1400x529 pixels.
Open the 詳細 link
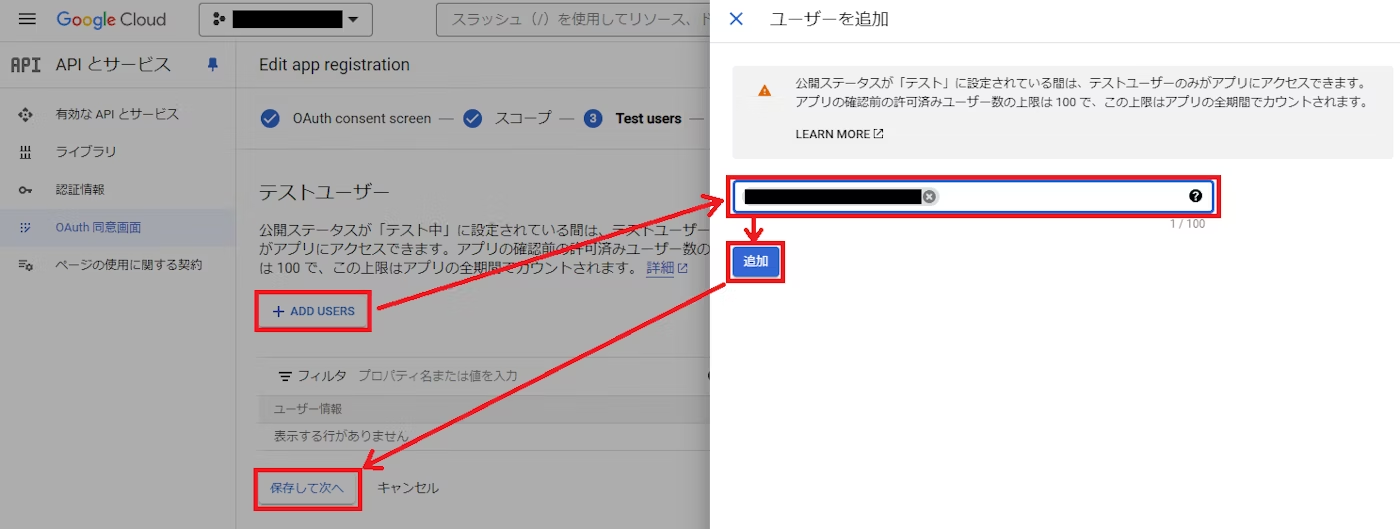667,269
